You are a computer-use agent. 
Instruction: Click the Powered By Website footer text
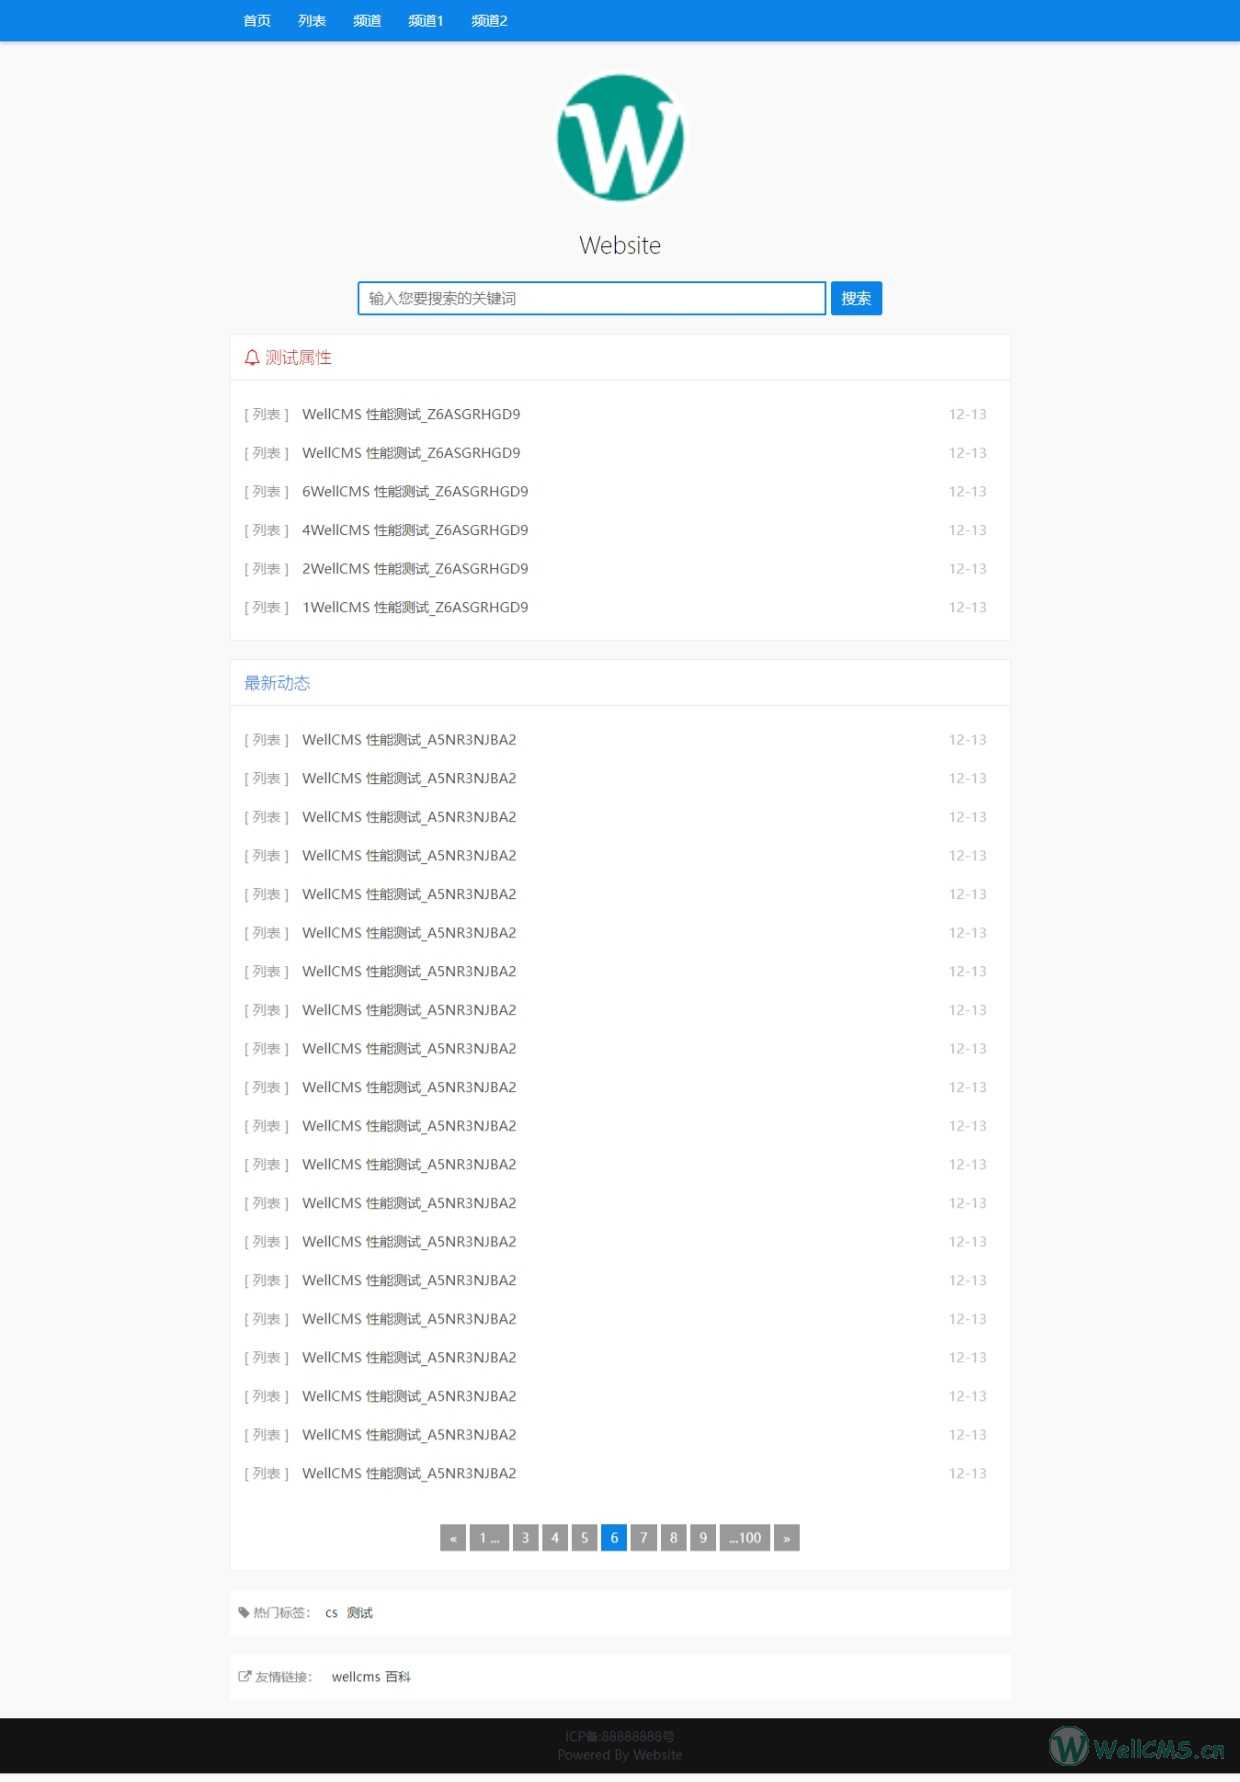click(x=620, y=1754)
